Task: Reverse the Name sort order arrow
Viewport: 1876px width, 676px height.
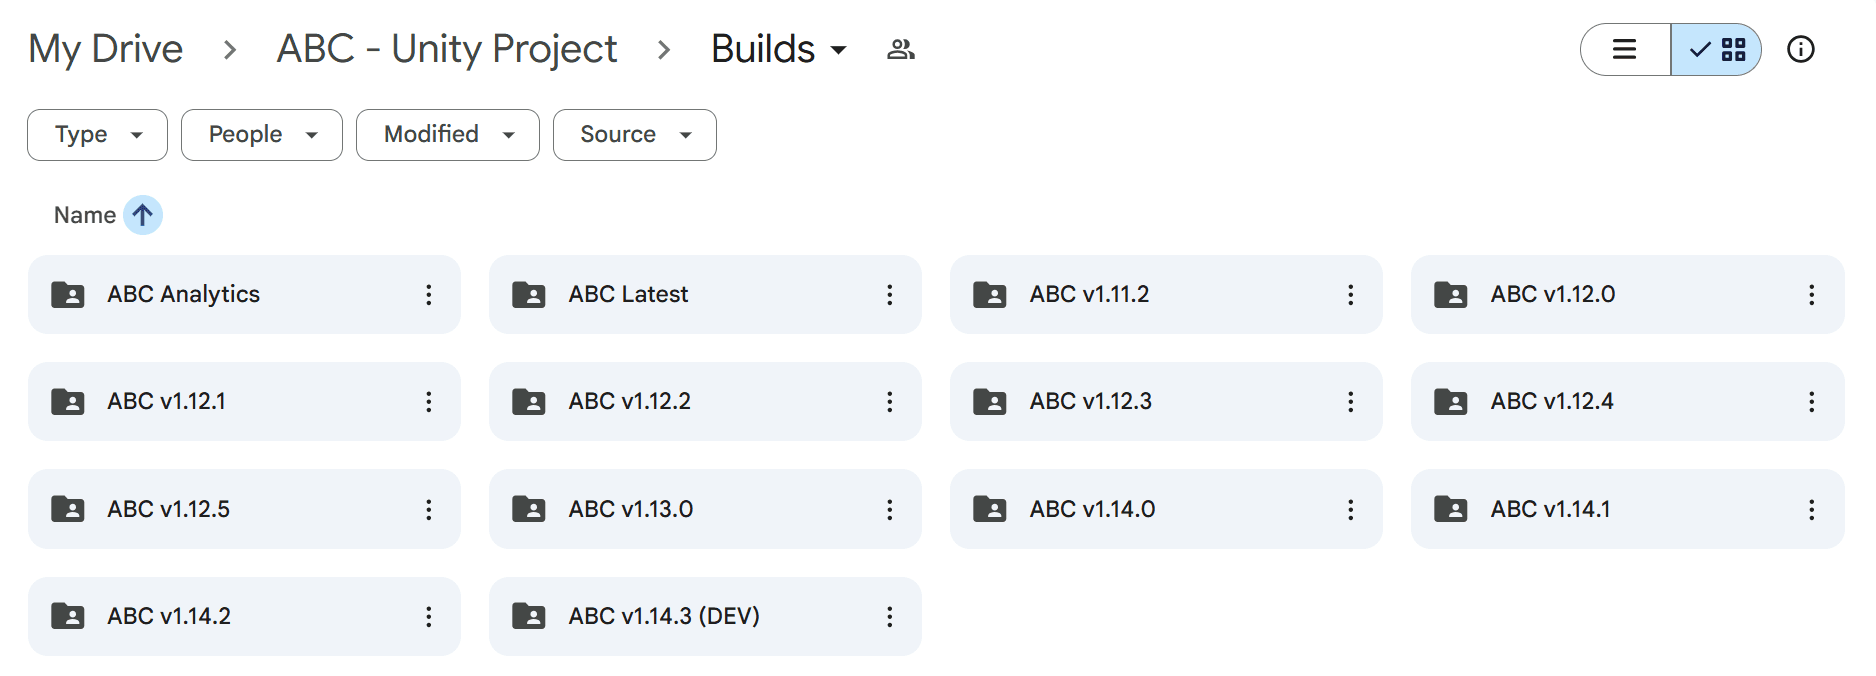Action: click(141, 214)
